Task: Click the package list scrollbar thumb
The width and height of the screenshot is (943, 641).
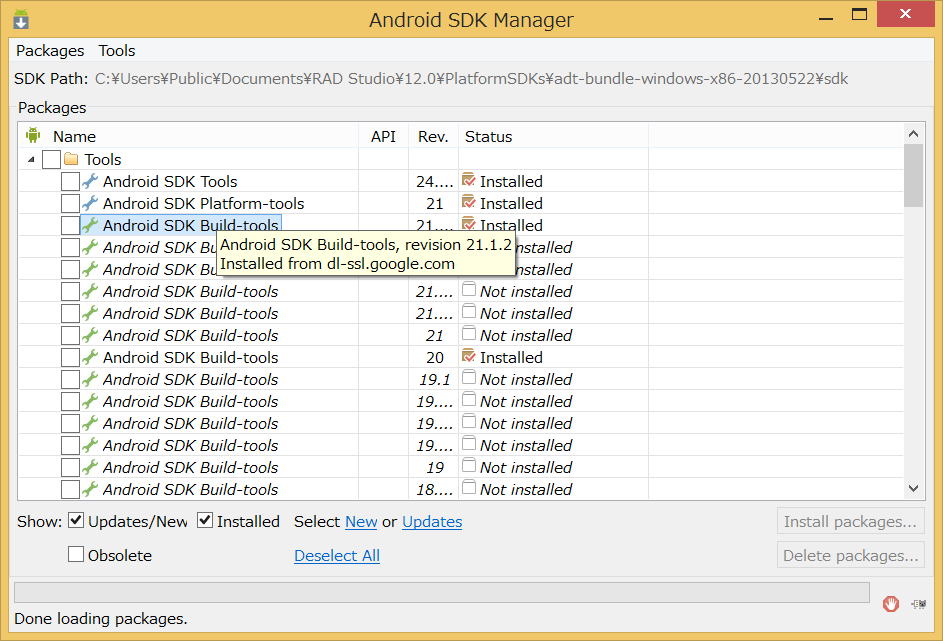Action: point(913,176)
